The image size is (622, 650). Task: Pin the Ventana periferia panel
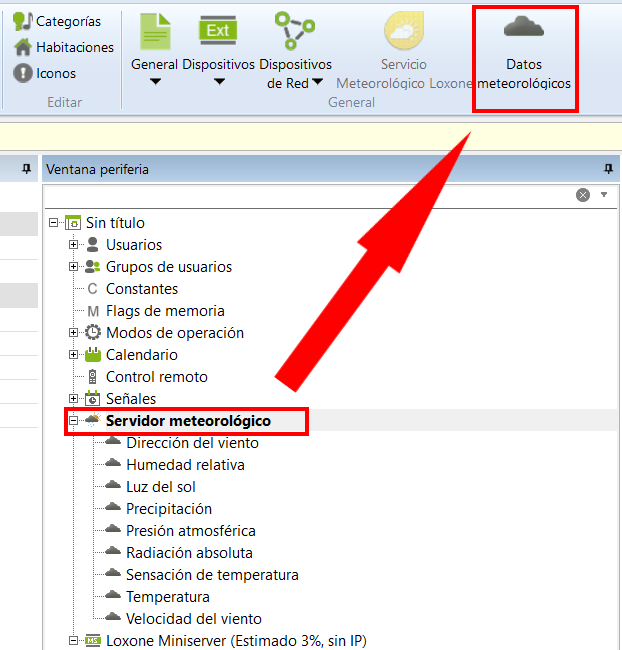tap(608, 169)
